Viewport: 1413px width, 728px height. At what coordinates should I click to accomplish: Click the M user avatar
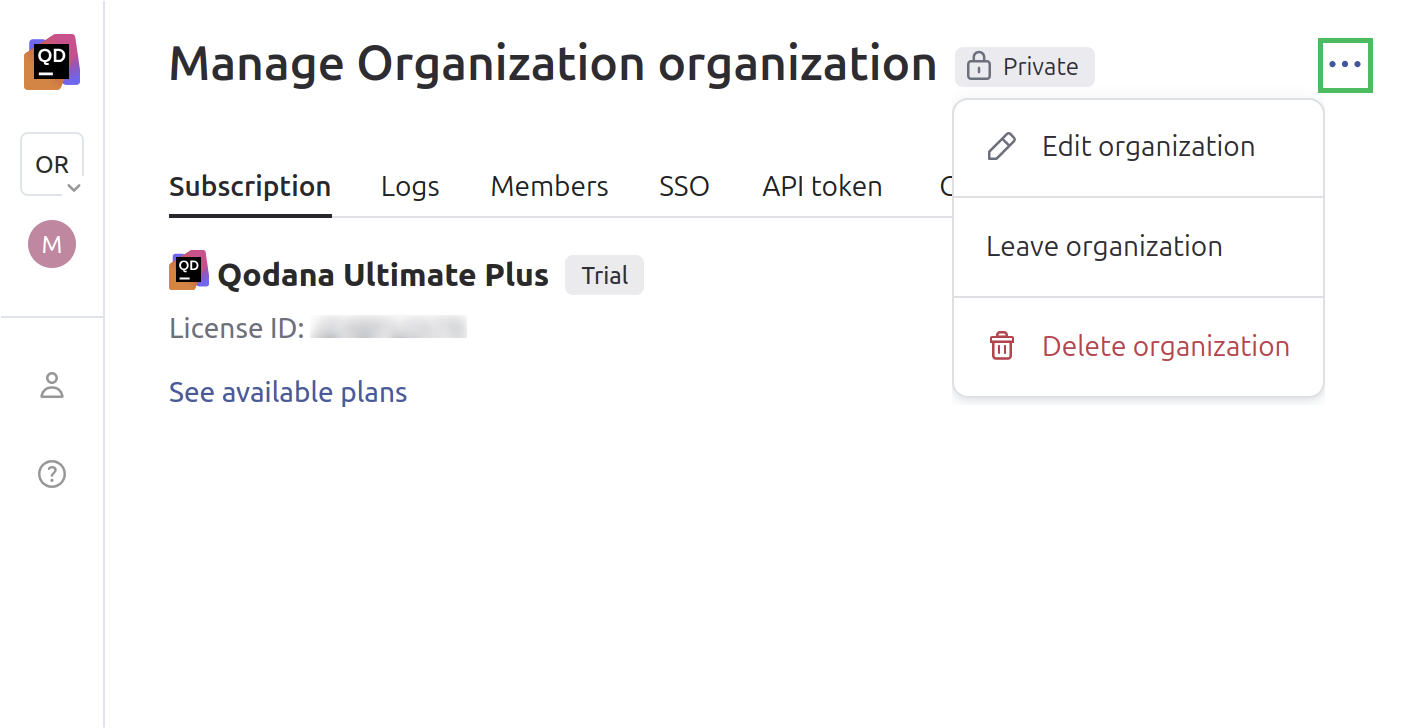coord(52,244)
